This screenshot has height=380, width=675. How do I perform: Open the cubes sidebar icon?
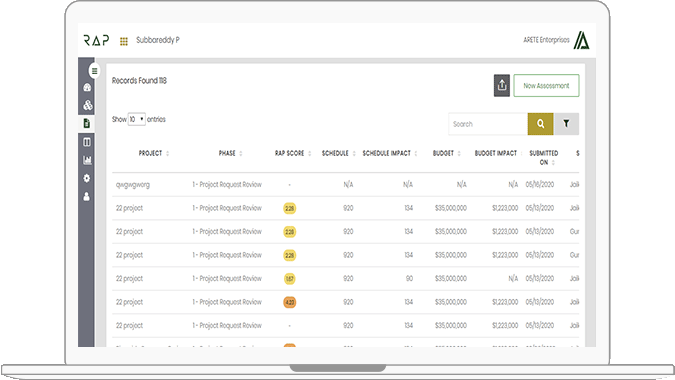click(x=87, y=105)
